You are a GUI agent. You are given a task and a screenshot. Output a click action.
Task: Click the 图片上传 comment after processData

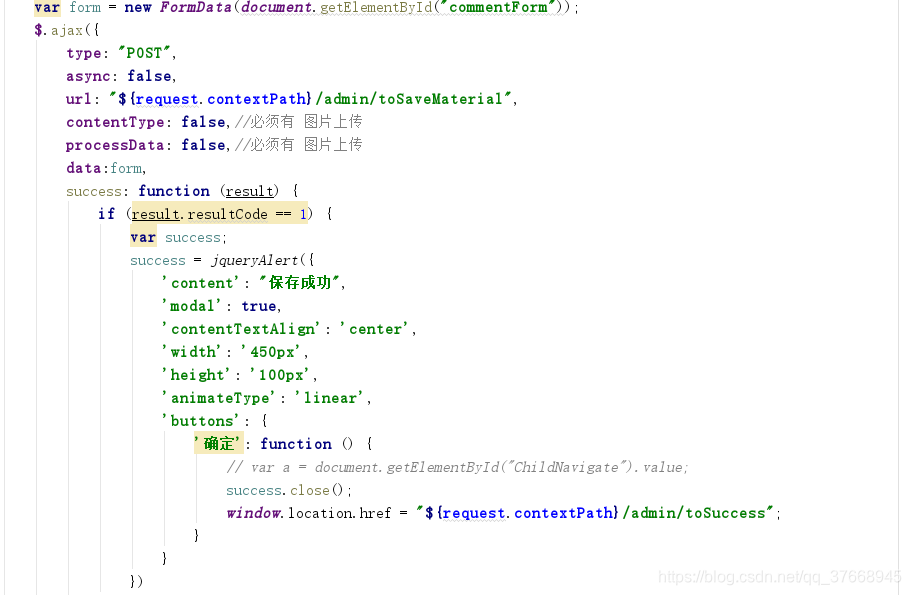tap(333, 144)
